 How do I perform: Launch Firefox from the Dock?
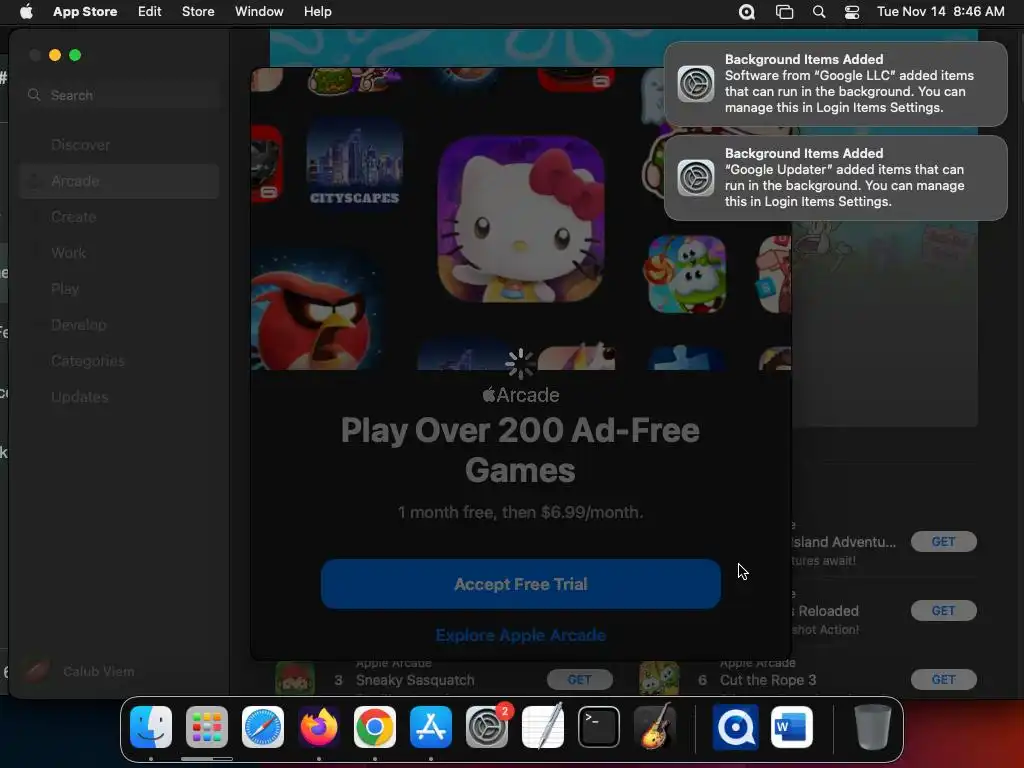(x=319, y=727)
